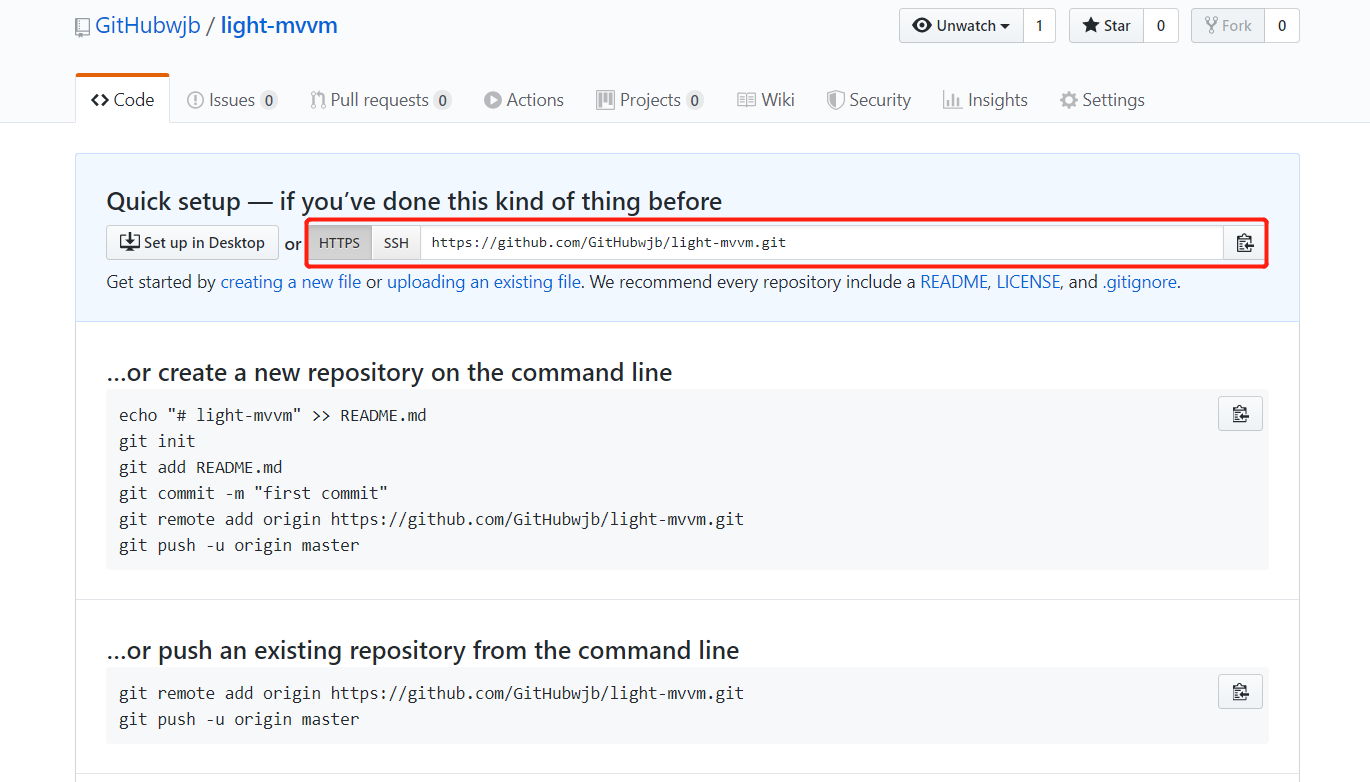Open the Actions tab
Image resolution: width=1370 pixels, height=782 pixels.
click(524, 100)
